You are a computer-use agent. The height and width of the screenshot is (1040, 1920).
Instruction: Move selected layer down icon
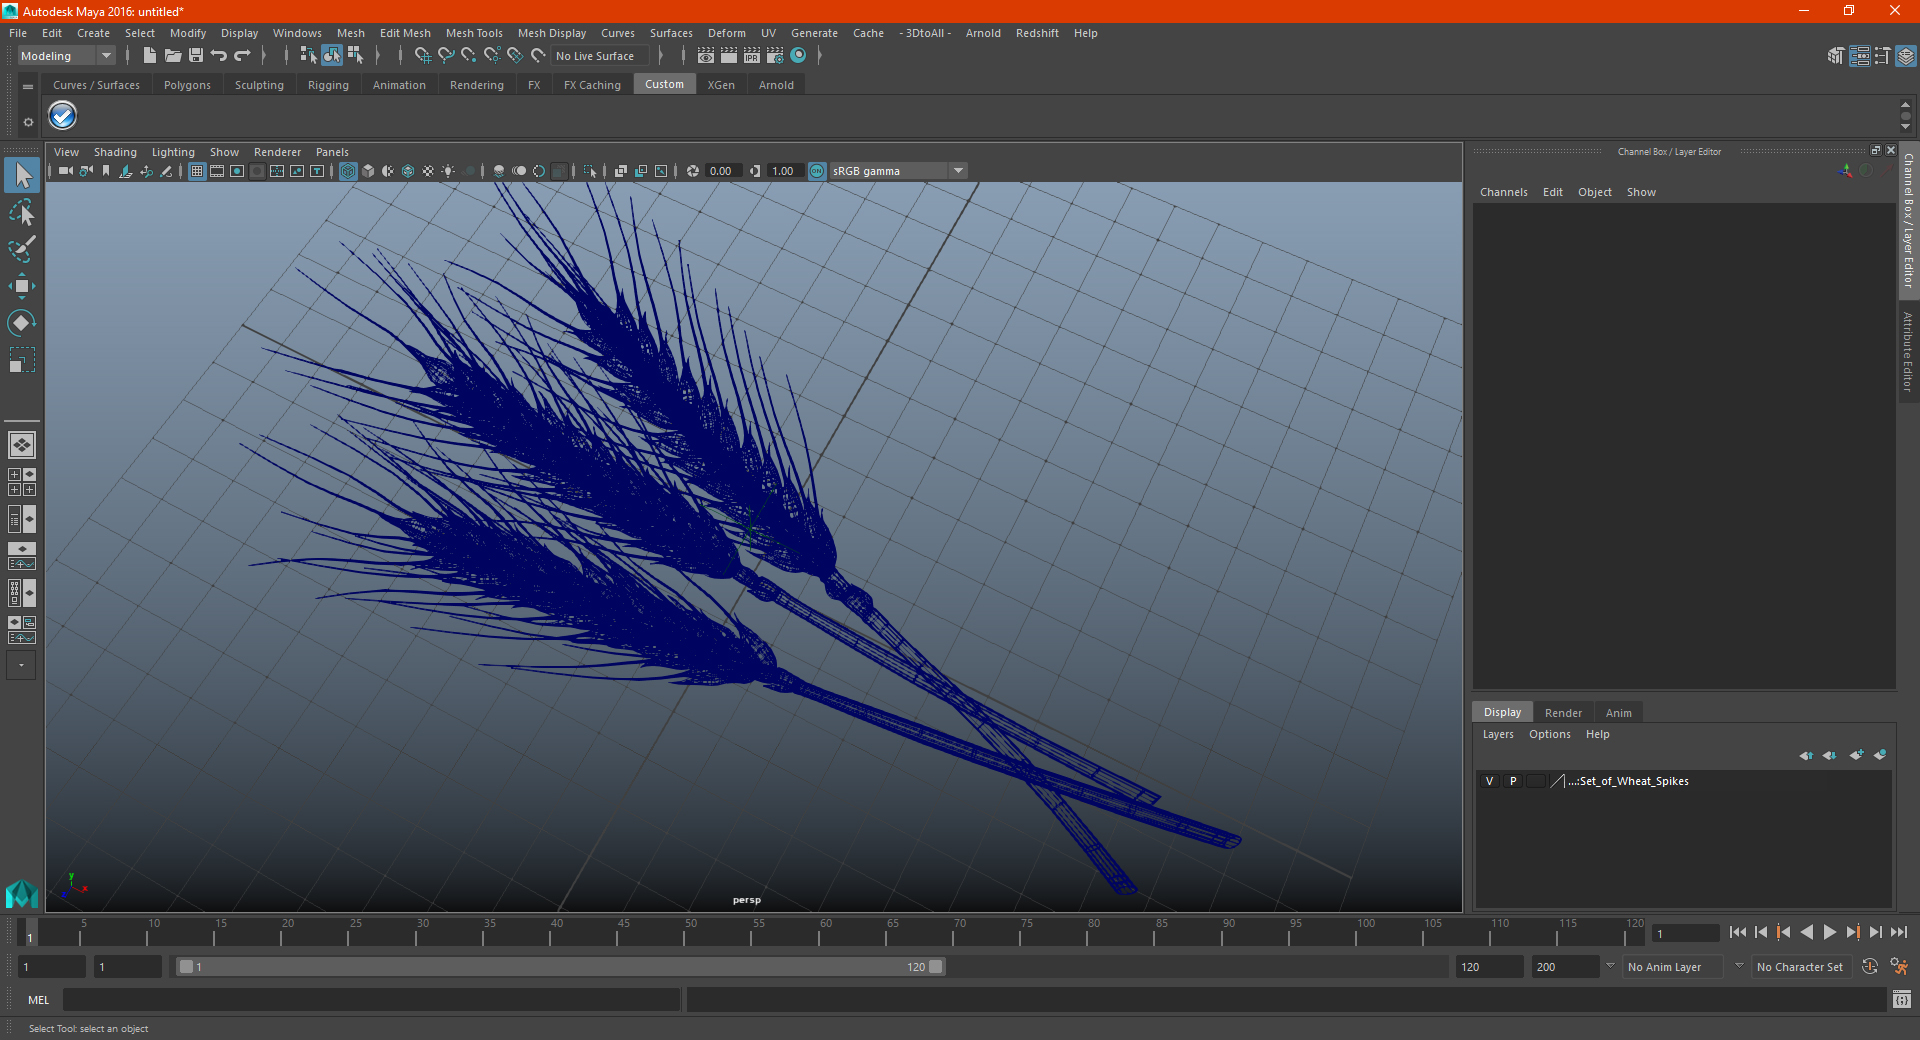(1830, 755)
